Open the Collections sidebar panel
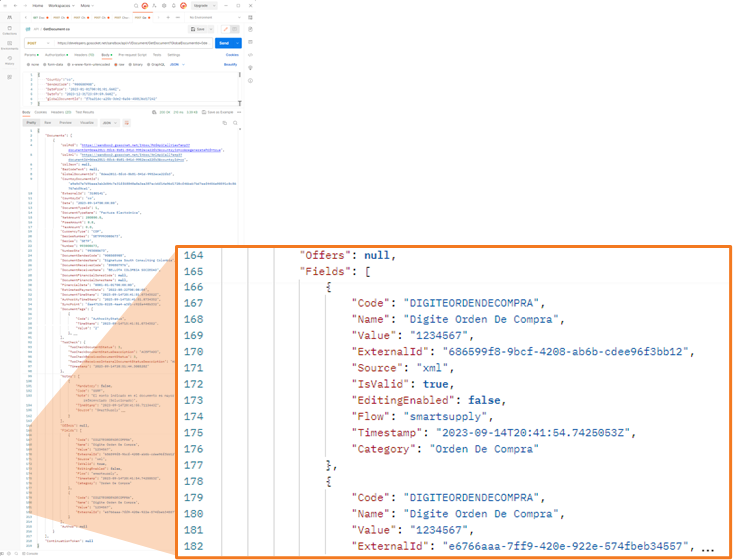Image resolution: width=733 pixels, height=560 pixels. [x=10, y=30]
